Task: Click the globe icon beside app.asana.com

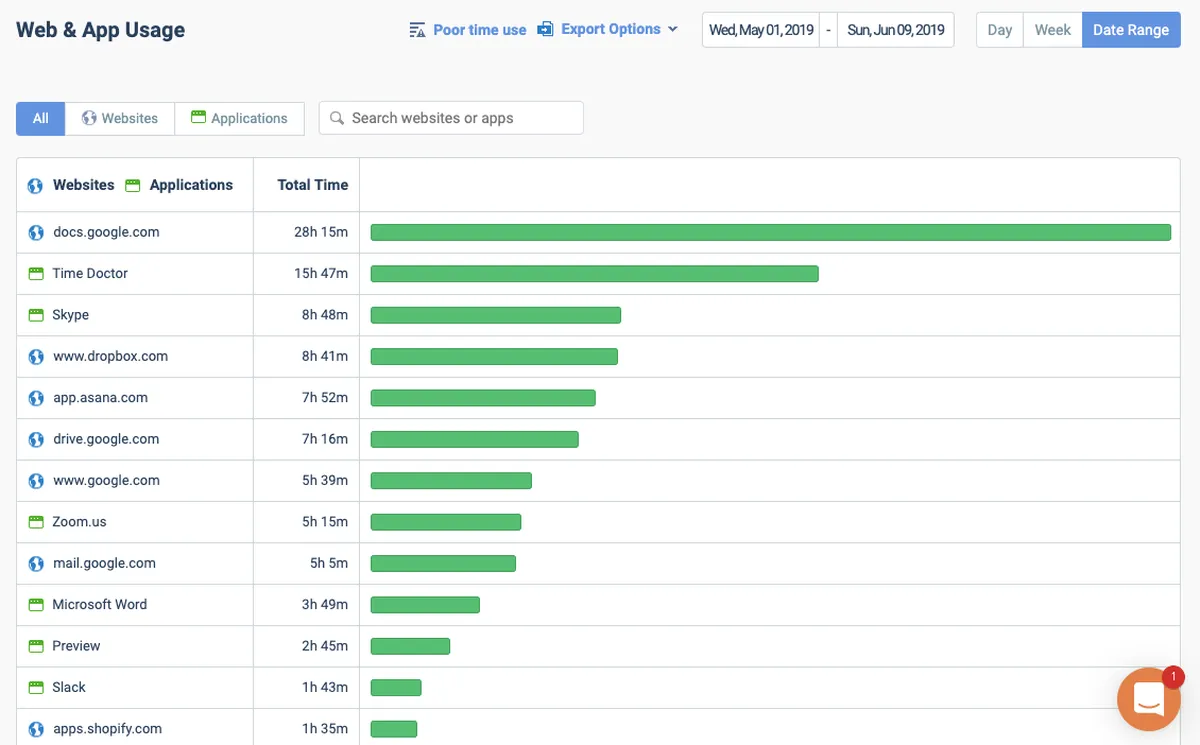Action: pyautogui.click(x=36, y=398)
